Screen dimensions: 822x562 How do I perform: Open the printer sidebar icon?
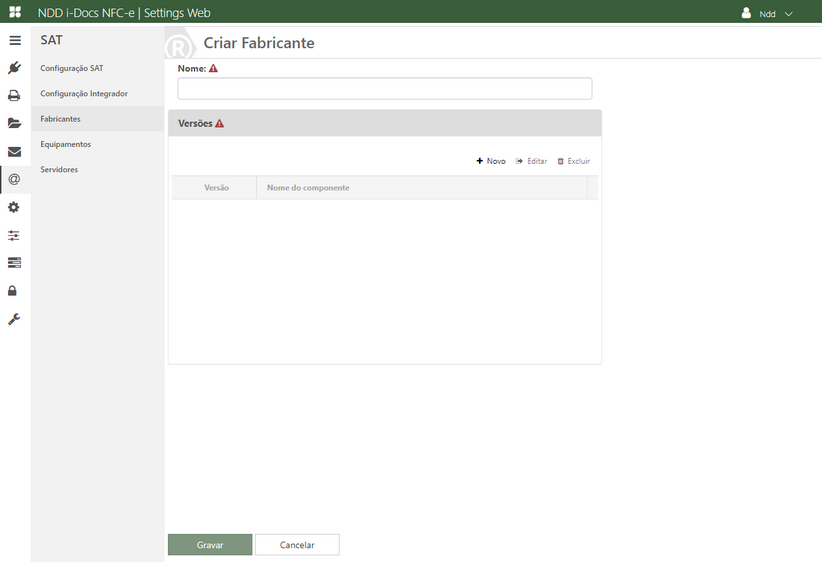[x=14, y=95]
